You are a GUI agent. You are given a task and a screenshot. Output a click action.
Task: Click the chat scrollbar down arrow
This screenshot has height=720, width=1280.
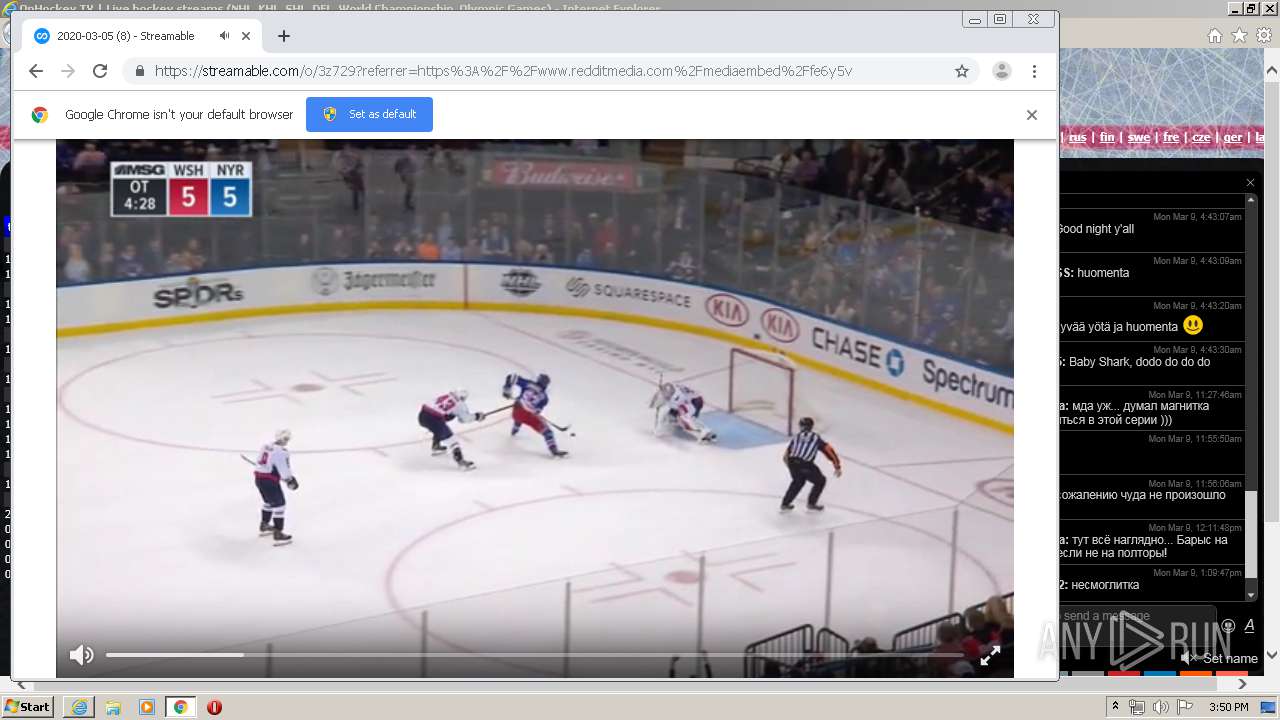(1251, 594)
